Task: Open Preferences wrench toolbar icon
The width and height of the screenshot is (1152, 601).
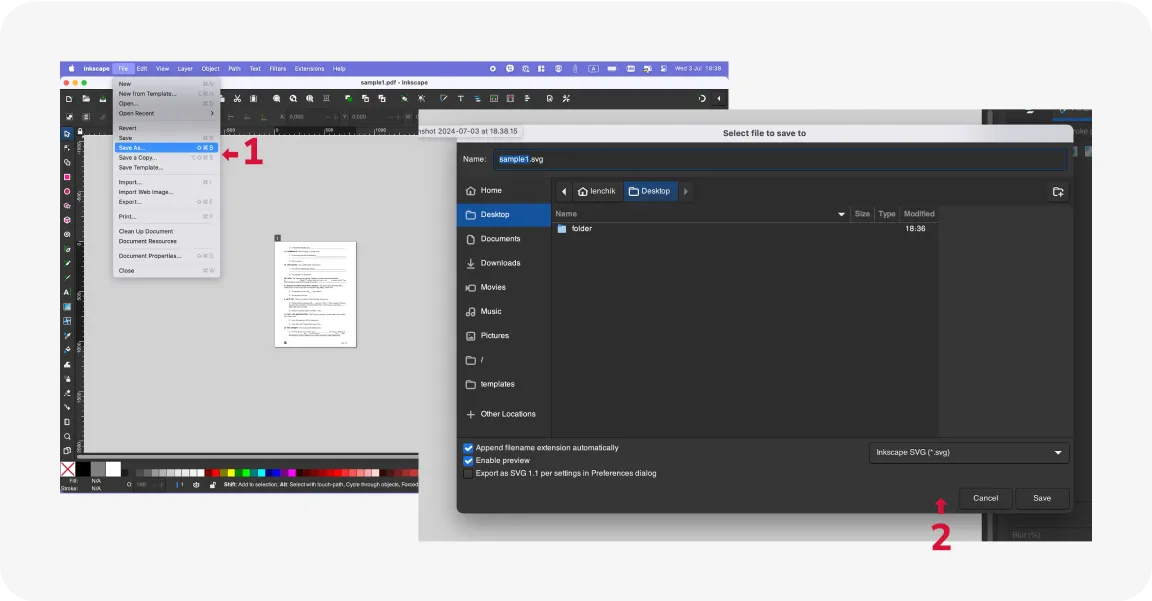Action: click(566, 98)
